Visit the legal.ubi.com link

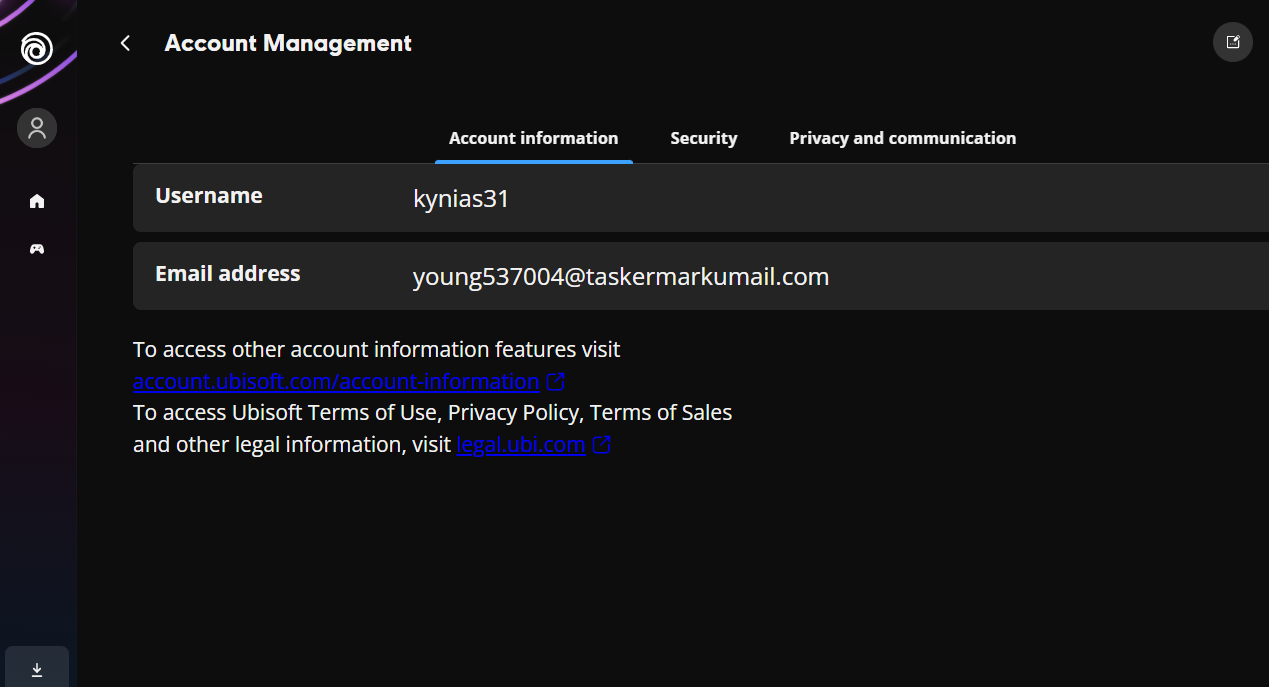[520, 445]
